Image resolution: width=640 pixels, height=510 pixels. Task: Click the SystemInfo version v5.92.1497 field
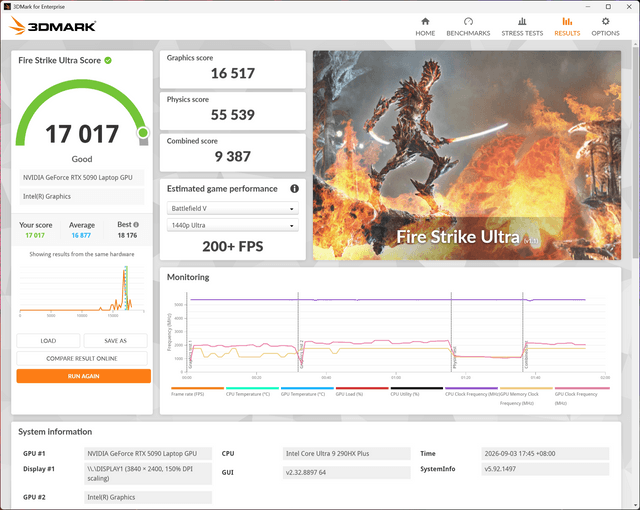point(545,469)
